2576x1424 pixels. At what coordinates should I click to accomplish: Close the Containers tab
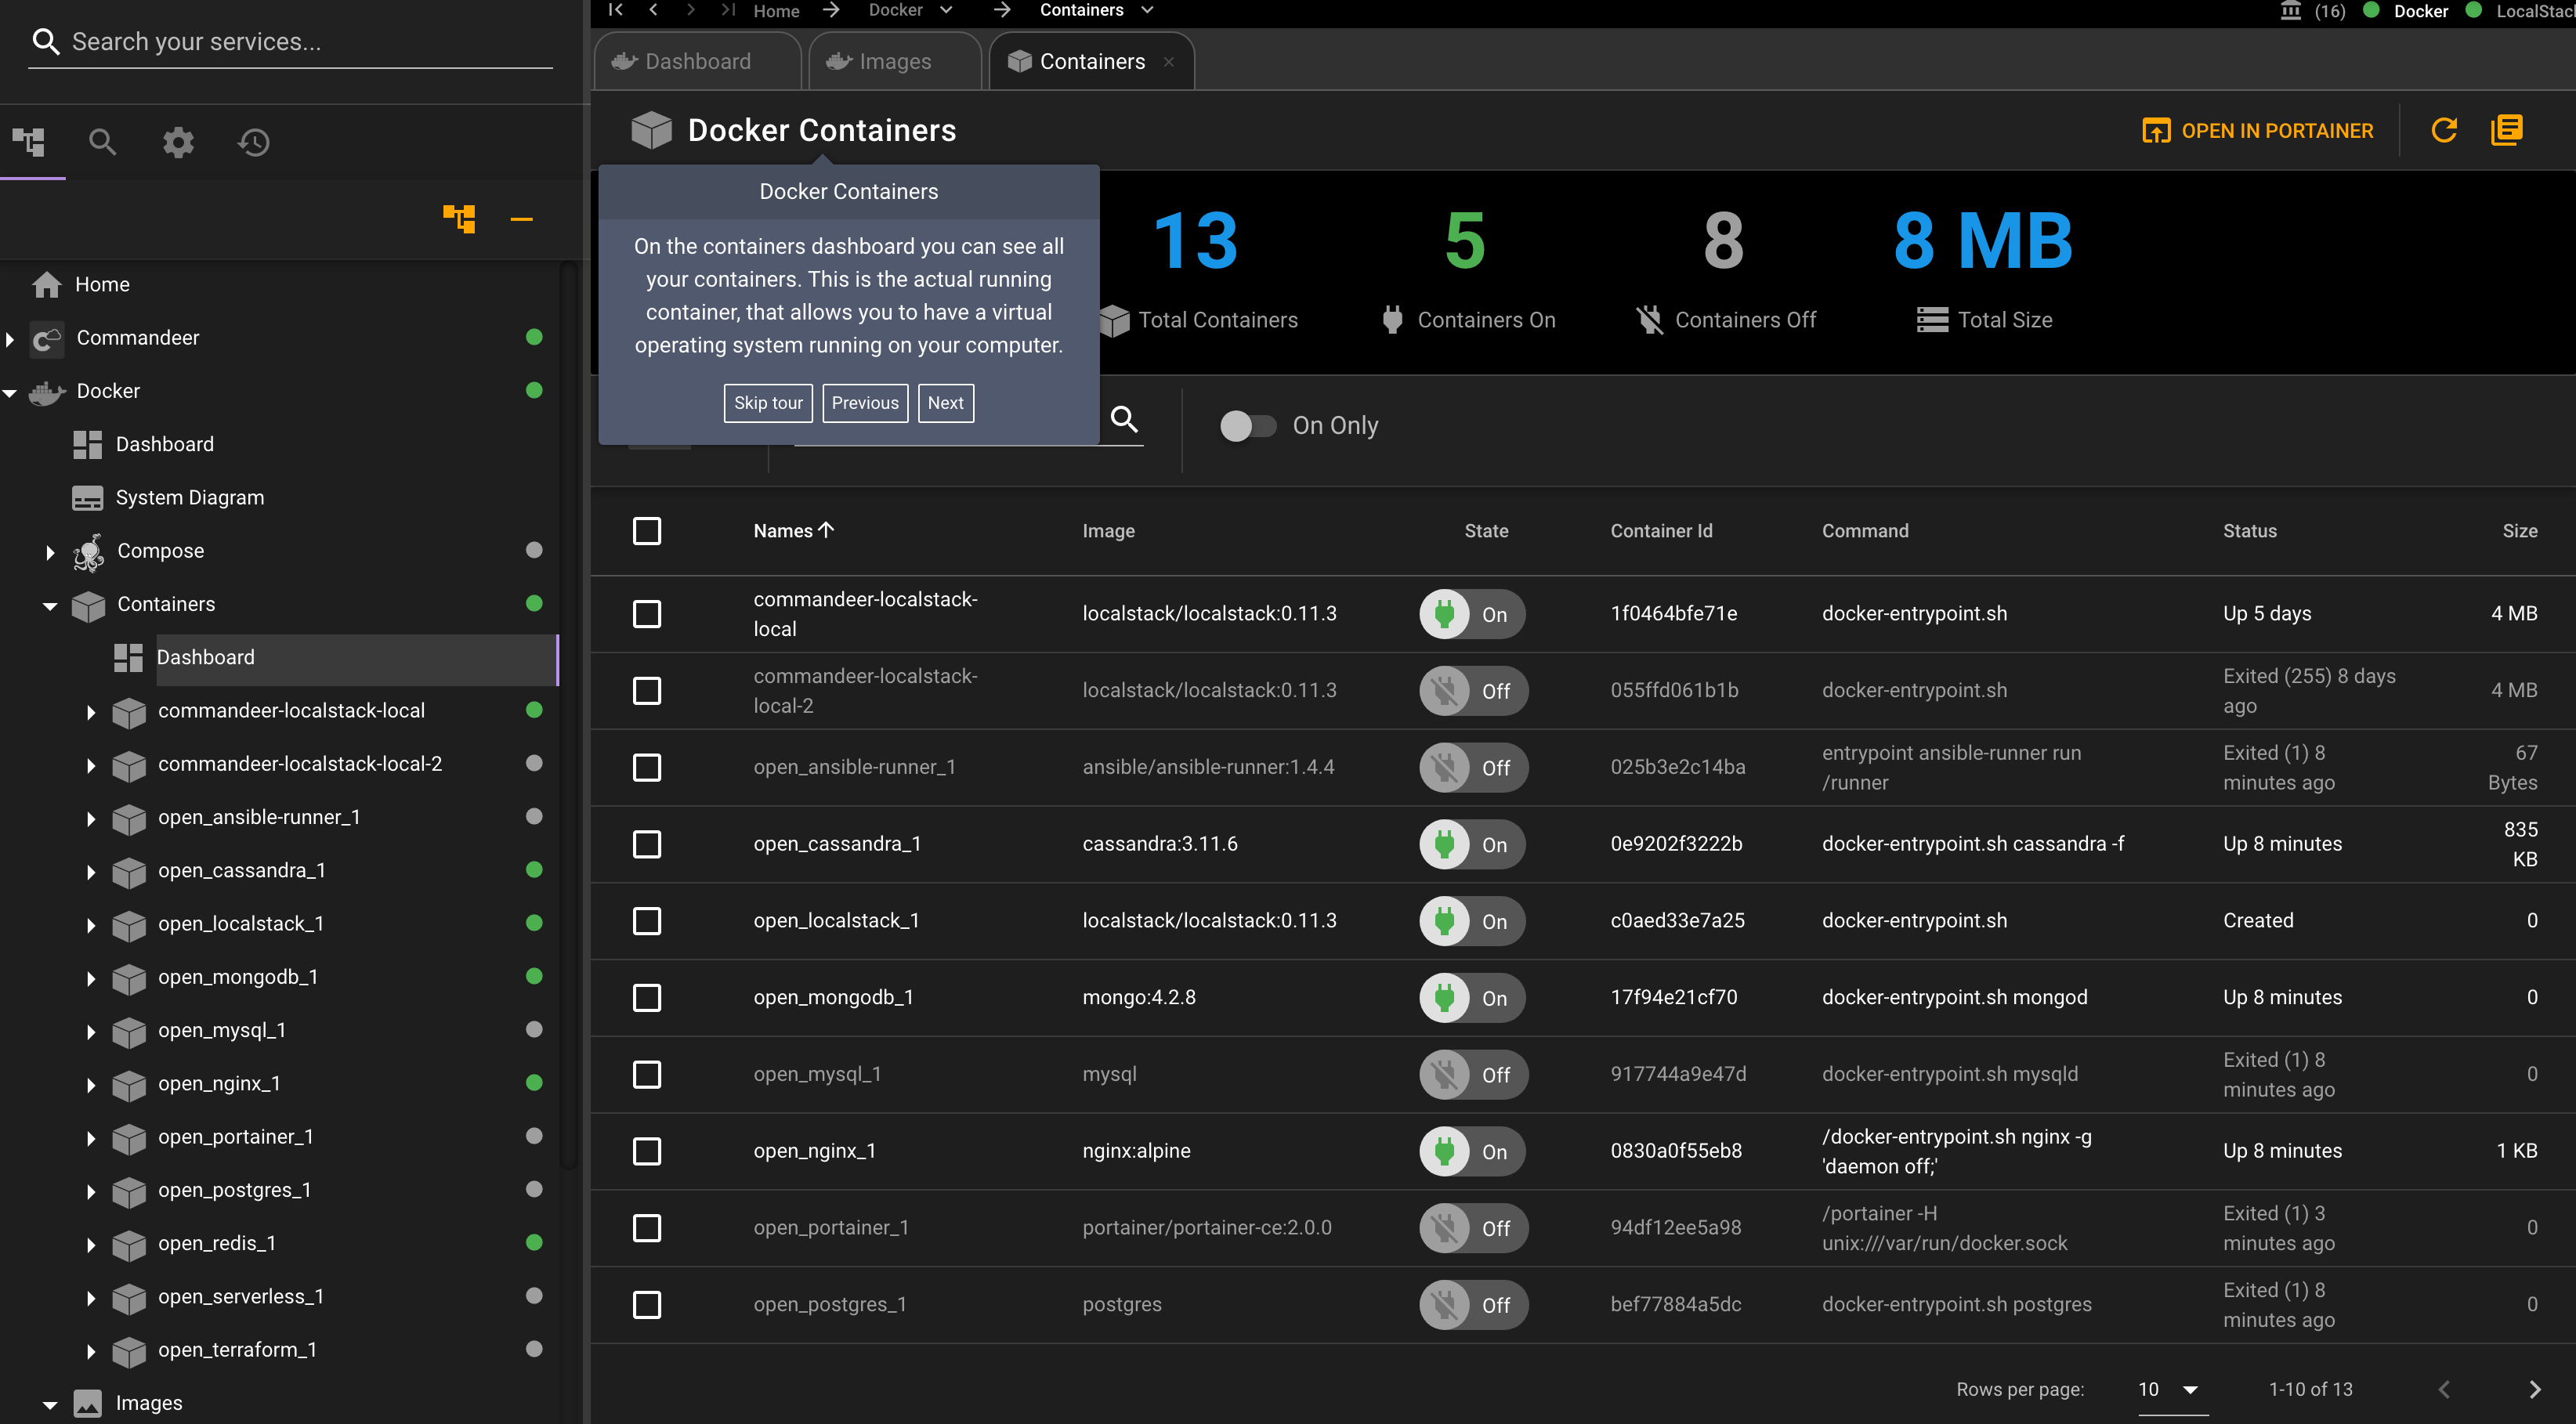[1169, 62]
